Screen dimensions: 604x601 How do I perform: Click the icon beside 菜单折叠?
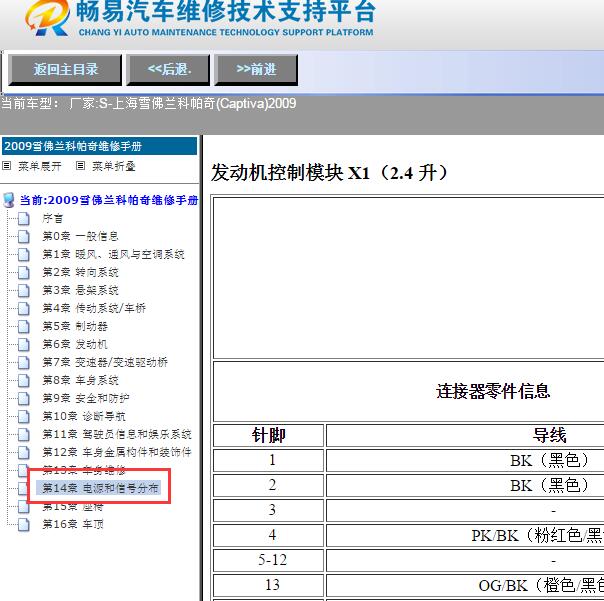[x=80, y=166]
